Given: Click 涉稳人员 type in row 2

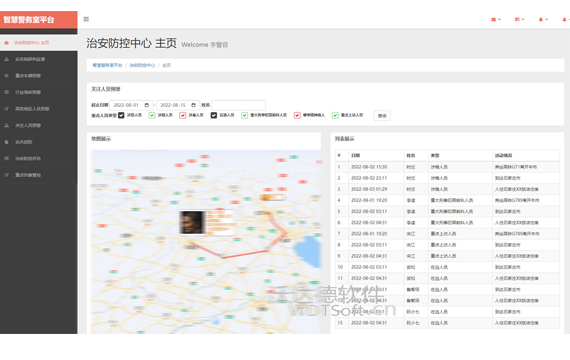Looking at the screenshot, I should (x=439, y=178).
